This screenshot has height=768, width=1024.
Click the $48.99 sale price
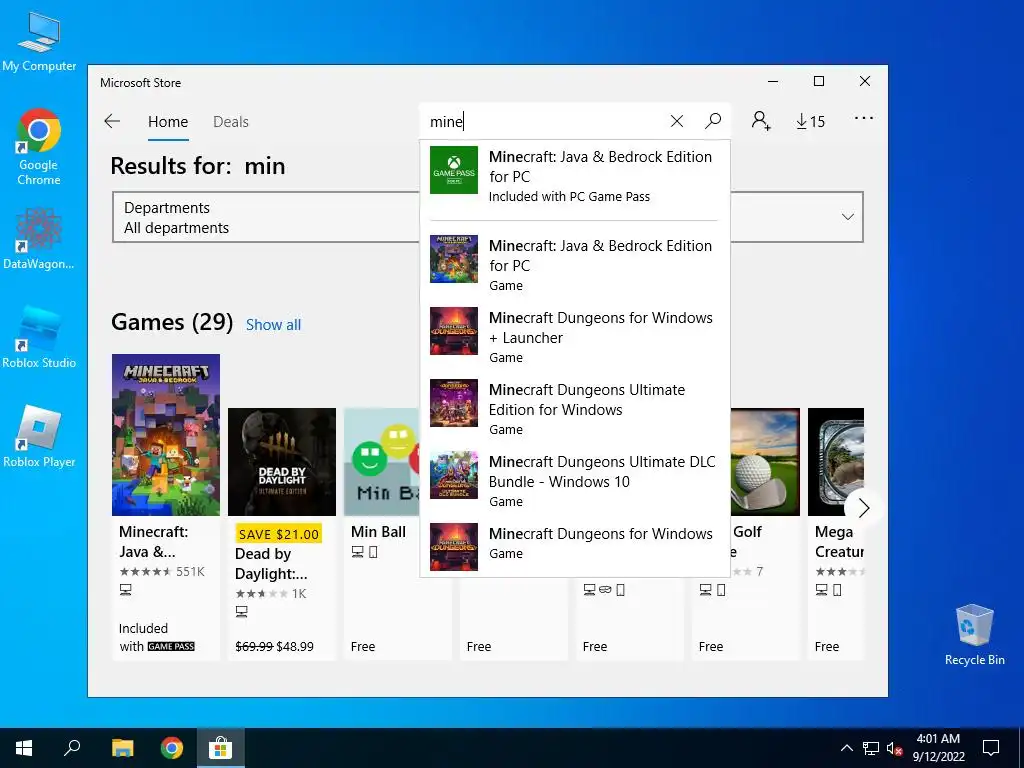click(295, 647)
